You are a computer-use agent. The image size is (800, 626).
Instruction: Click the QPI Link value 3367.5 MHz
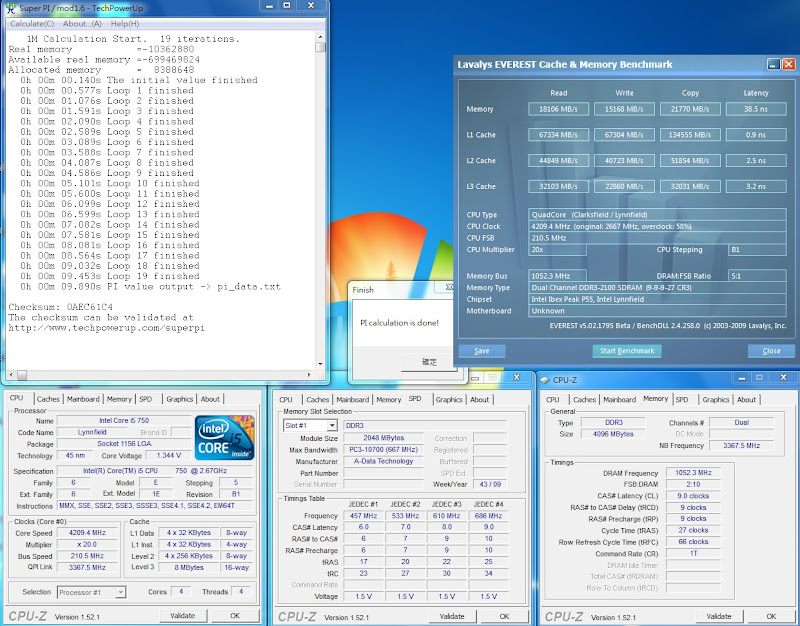(x=87, y=567)
